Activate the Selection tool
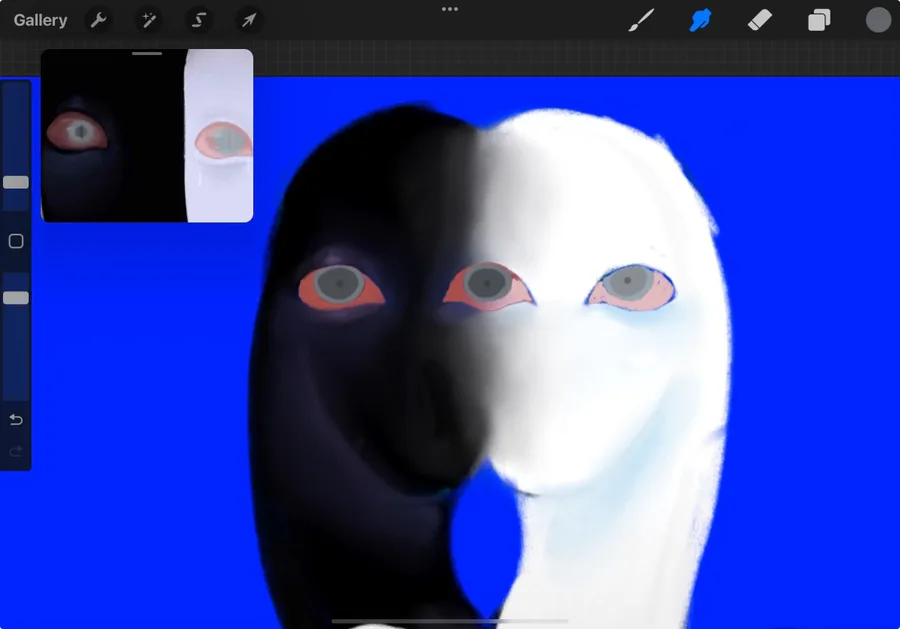Viewport: 900px width, 629px height. tap(199, 20)
